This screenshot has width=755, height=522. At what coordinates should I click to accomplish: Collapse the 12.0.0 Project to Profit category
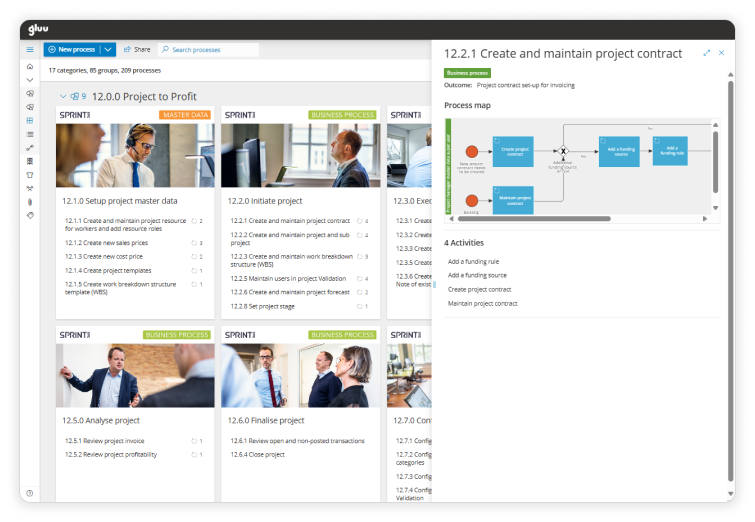click(63, 96)
